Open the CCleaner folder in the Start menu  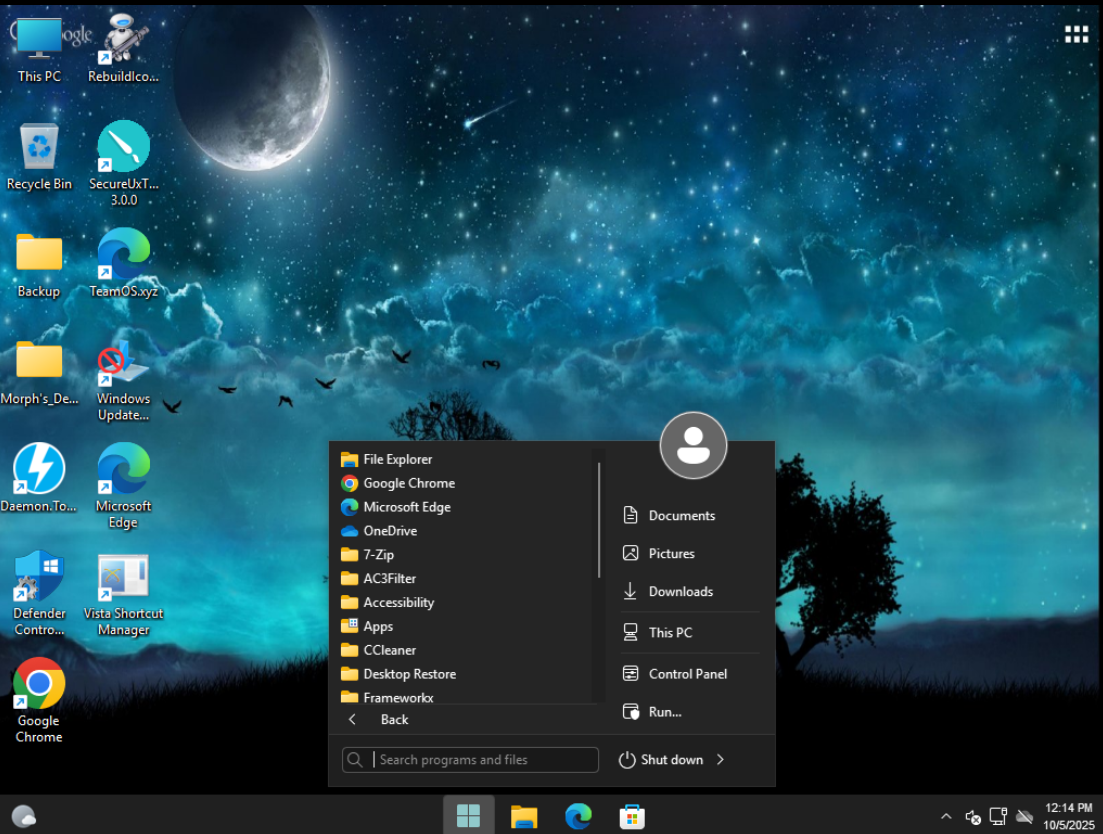[389, 650]
